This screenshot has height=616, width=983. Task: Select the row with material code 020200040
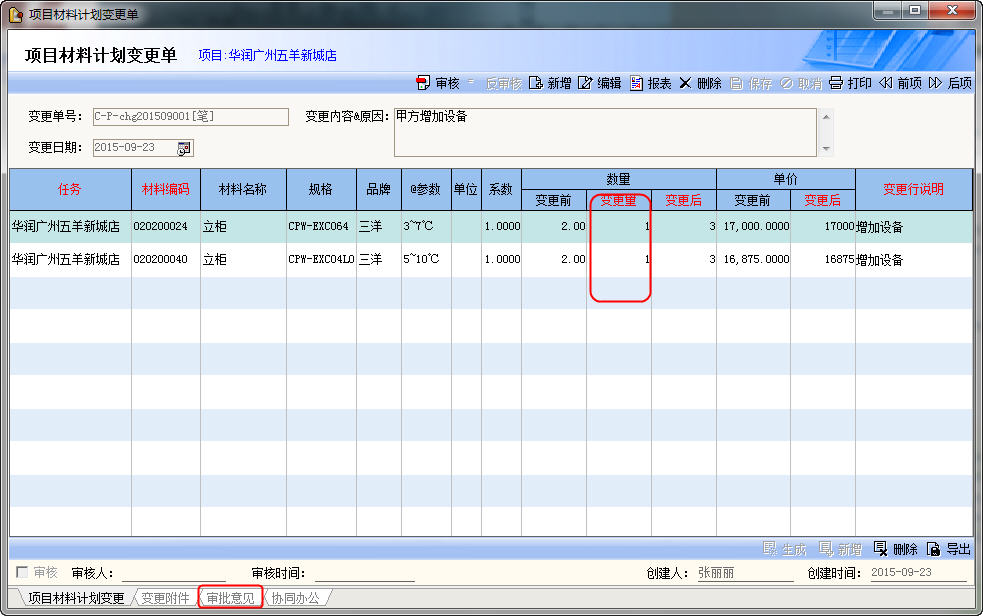coord(160,260)
